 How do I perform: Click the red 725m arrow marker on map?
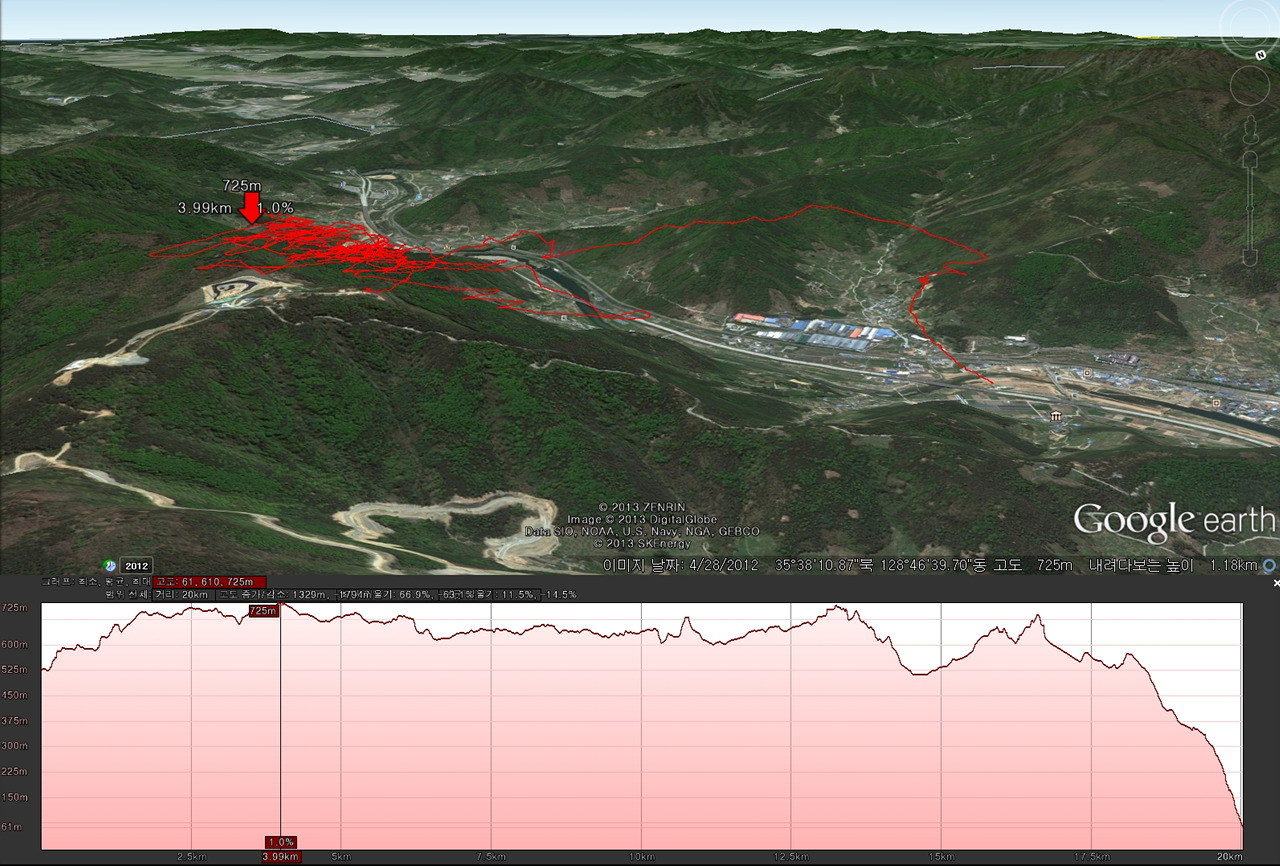tap(251, 208)
